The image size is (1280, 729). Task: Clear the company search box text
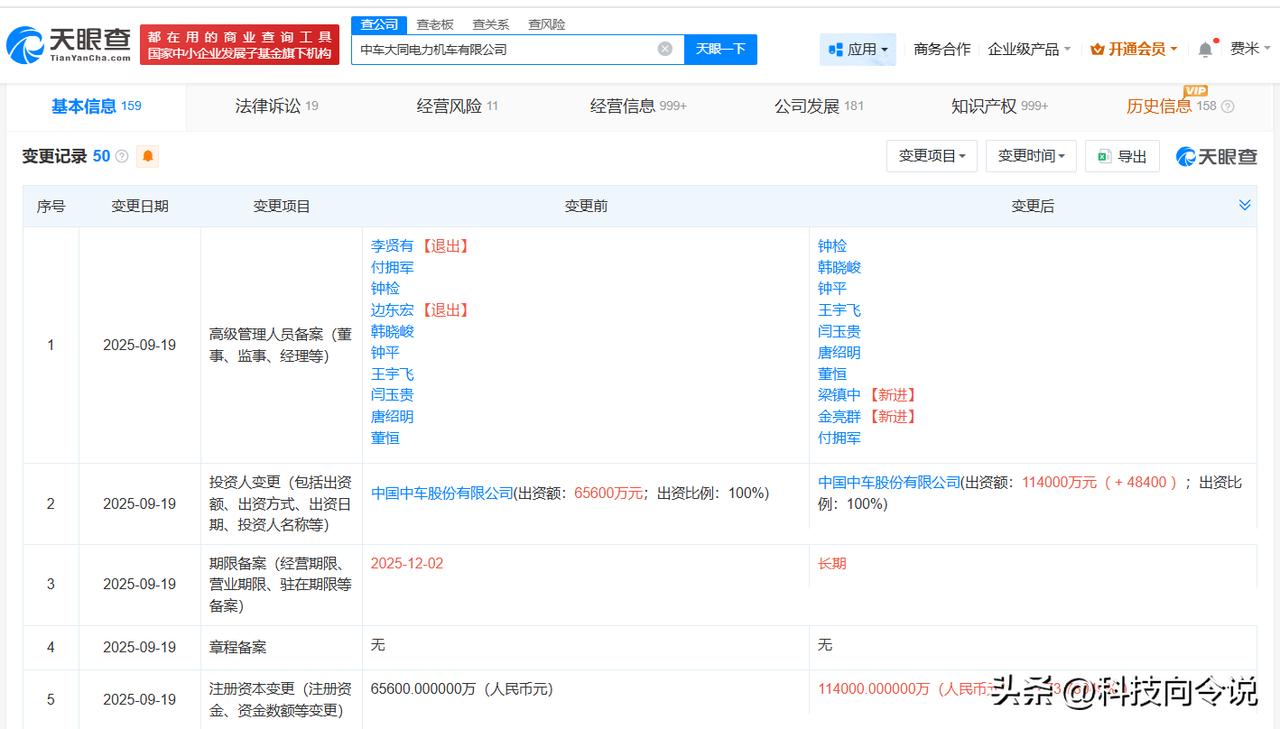click(665, 49)
